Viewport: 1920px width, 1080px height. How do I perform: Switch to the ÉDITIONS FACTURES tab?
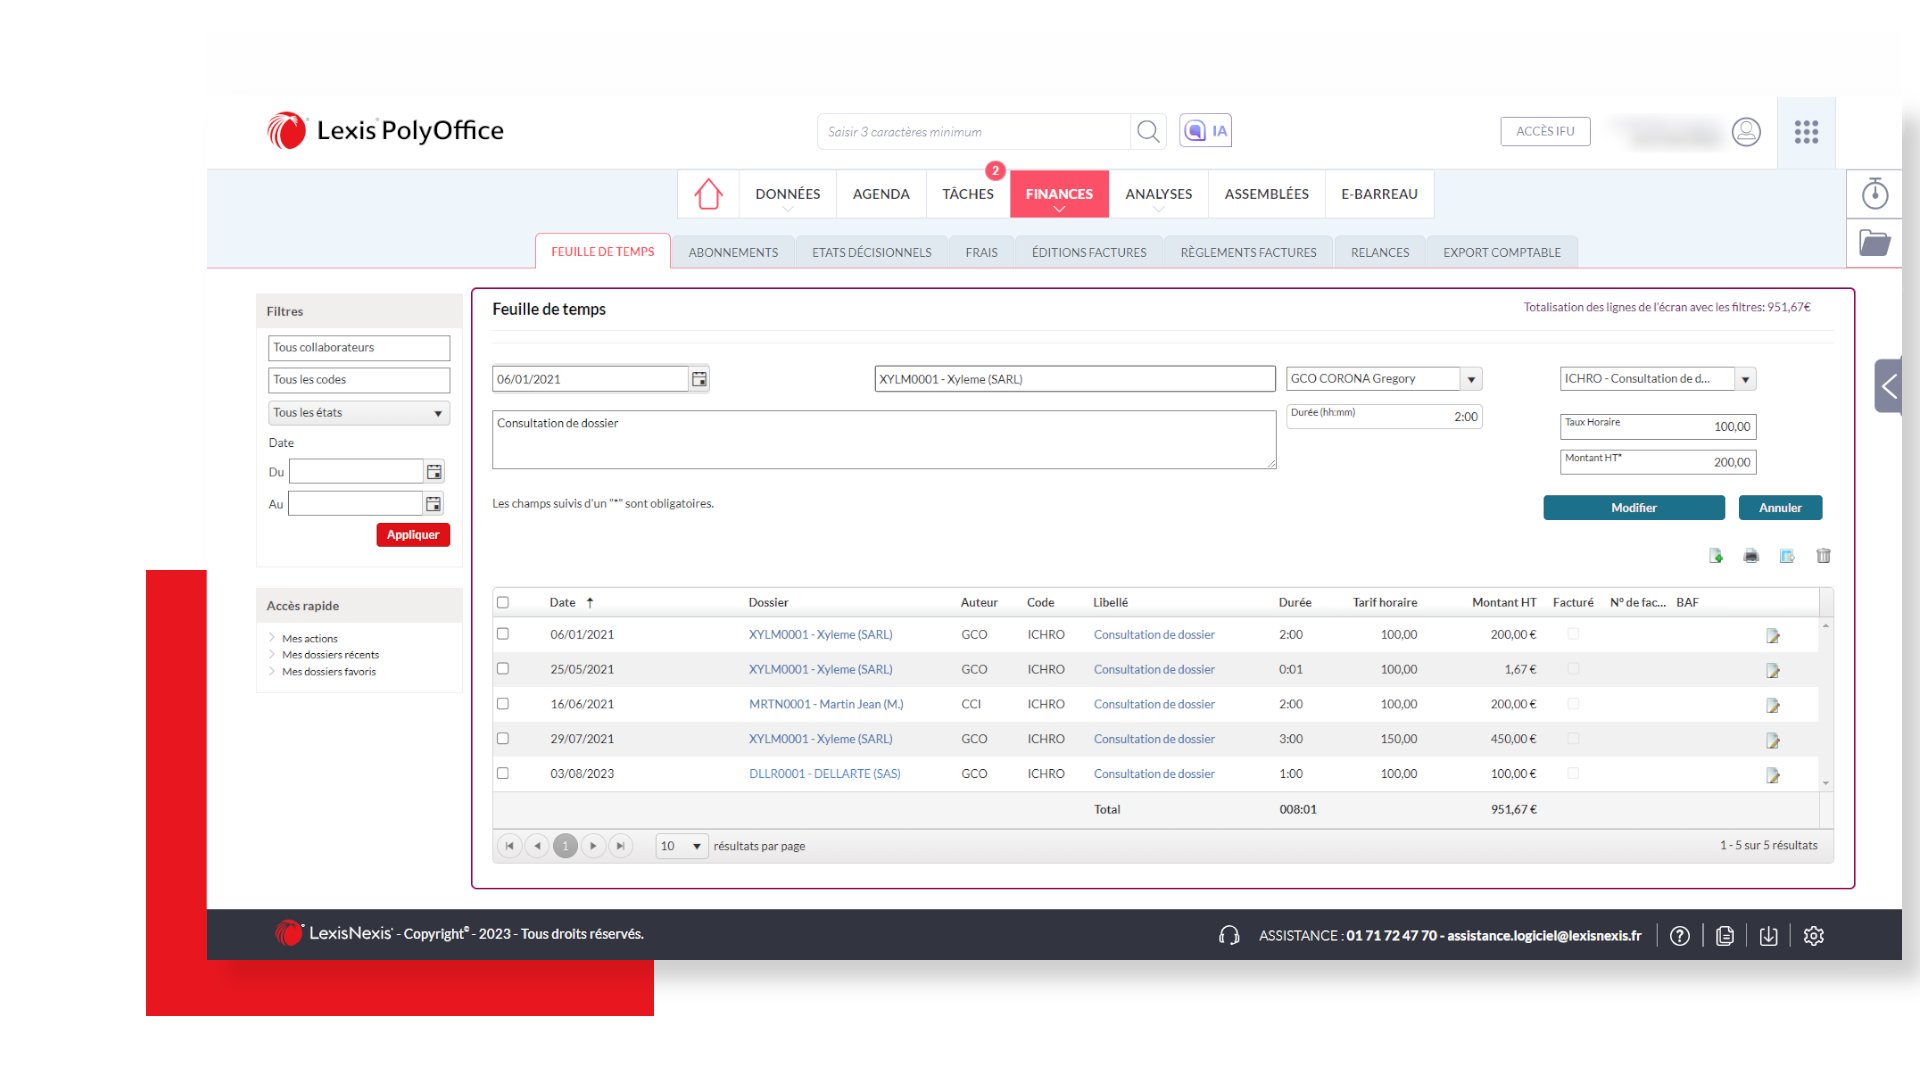(x=1089, y=252)
